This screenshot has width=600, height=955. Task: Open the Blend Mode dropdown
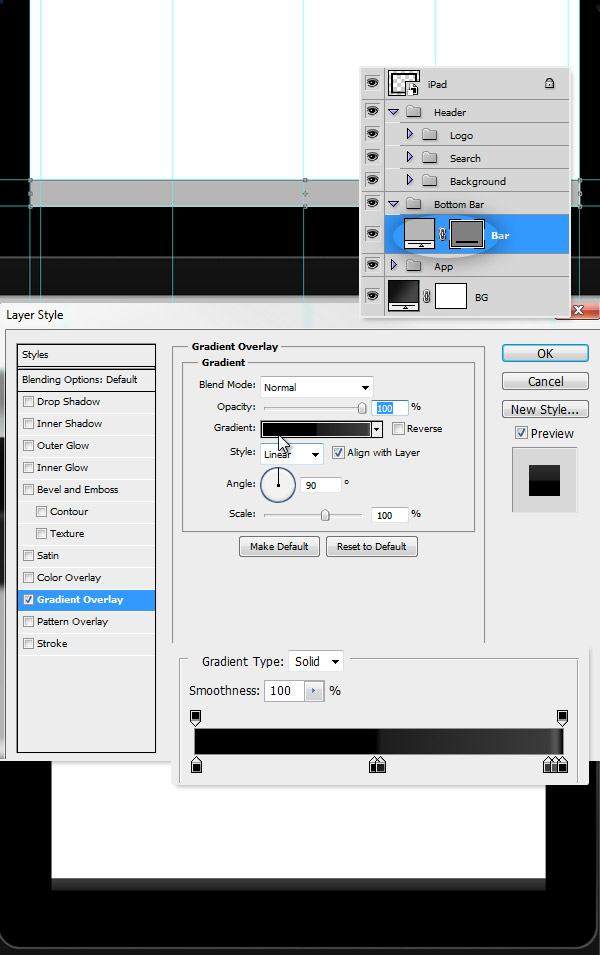[x=316, y=387]
